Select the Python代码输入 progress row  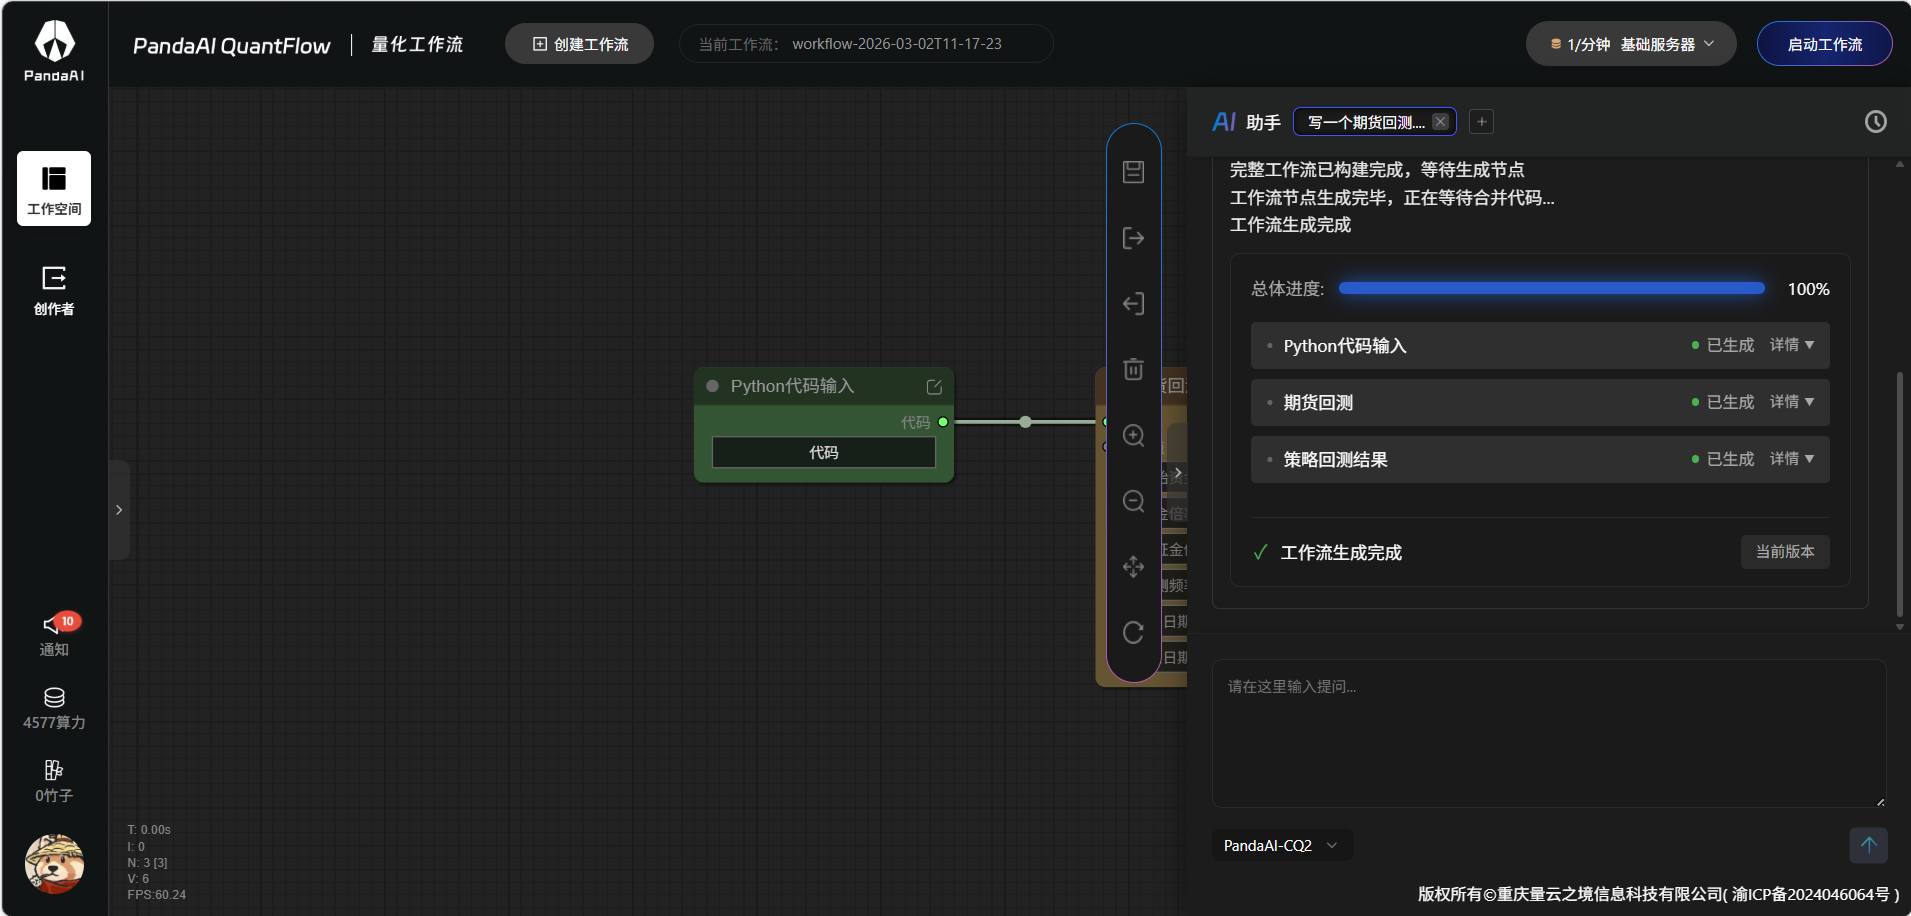point(1540,345)
